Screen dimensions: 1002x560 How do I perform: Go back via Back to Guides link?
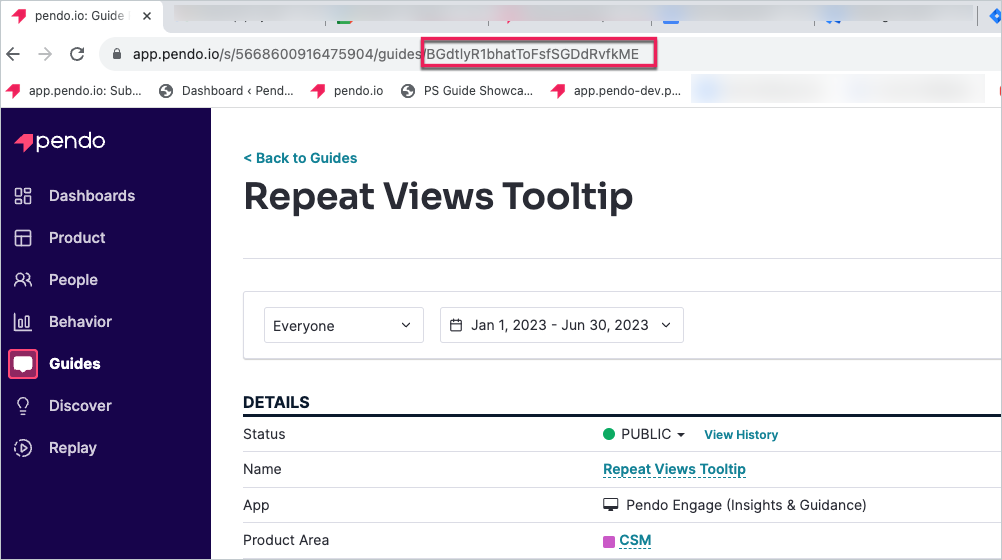[300, 158]
